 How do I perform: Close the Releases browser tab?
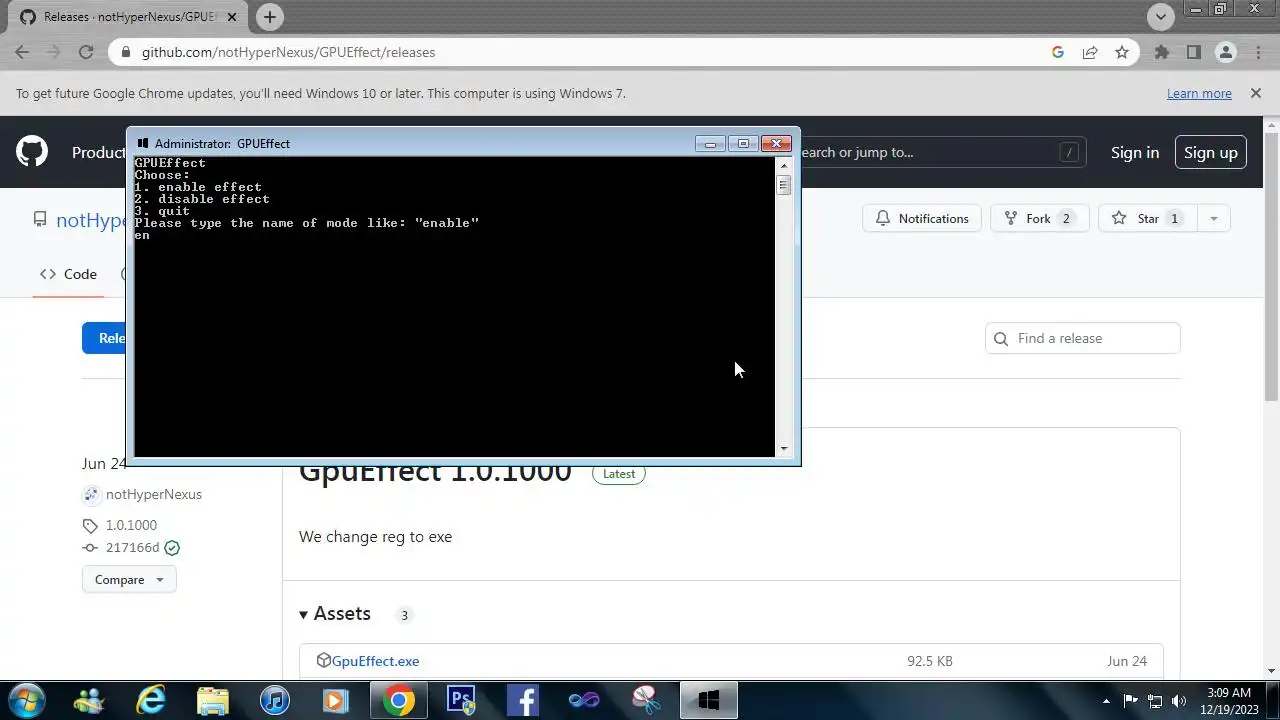click(234, 17)
